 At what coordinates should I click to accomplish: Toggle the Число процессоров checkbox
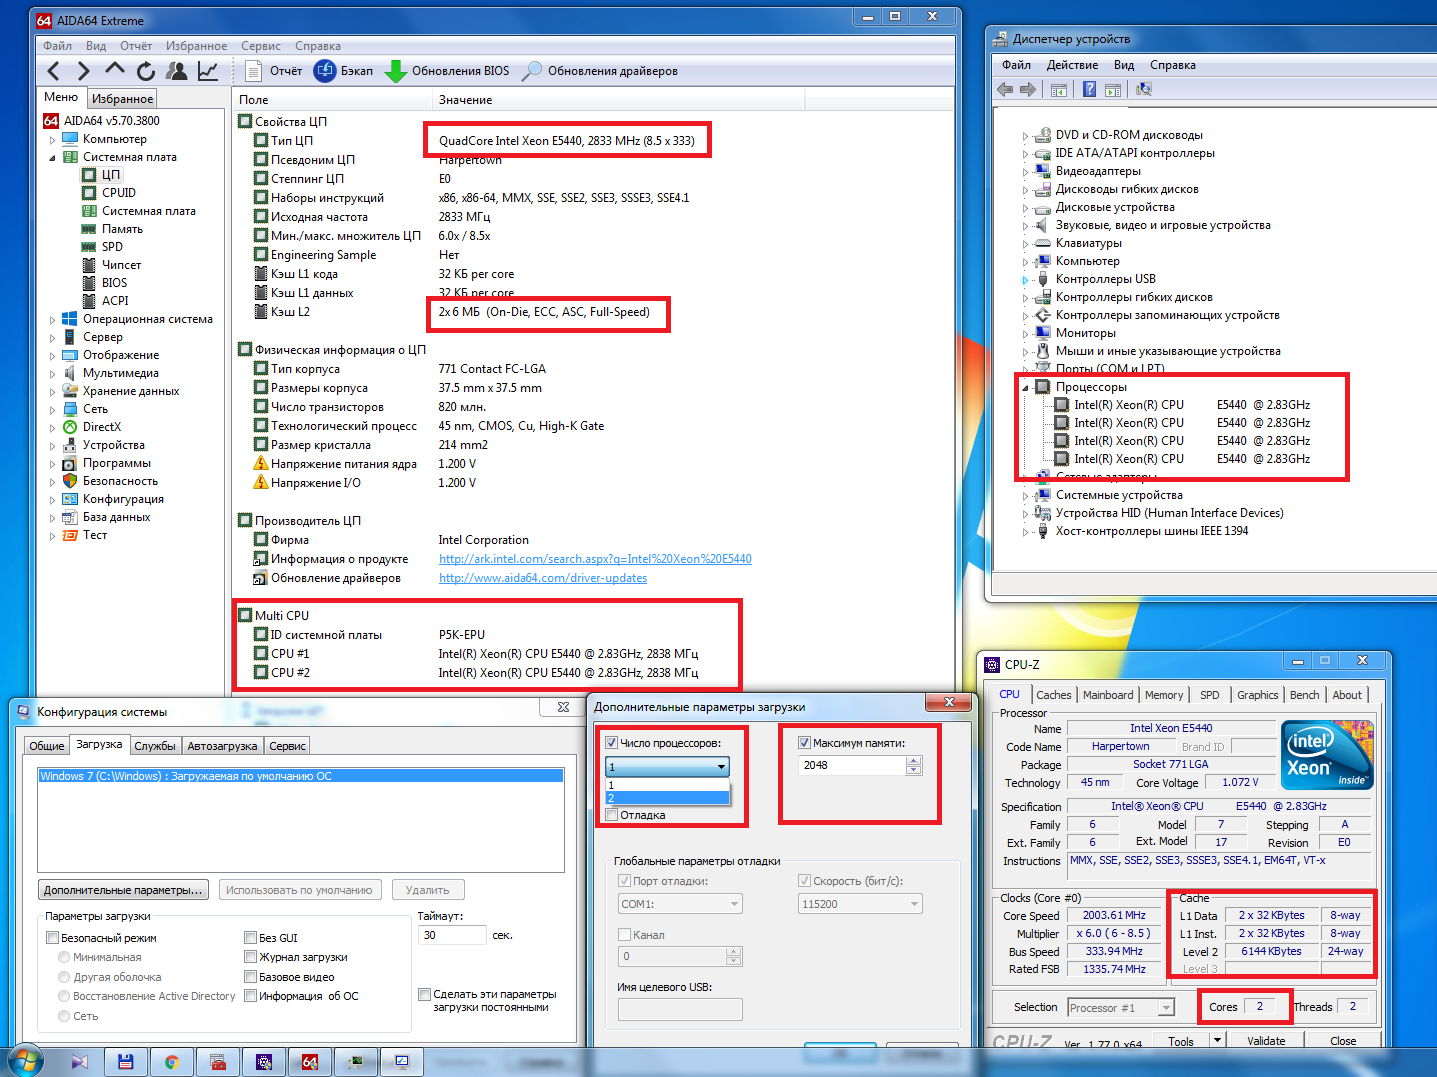pos(611,743)
